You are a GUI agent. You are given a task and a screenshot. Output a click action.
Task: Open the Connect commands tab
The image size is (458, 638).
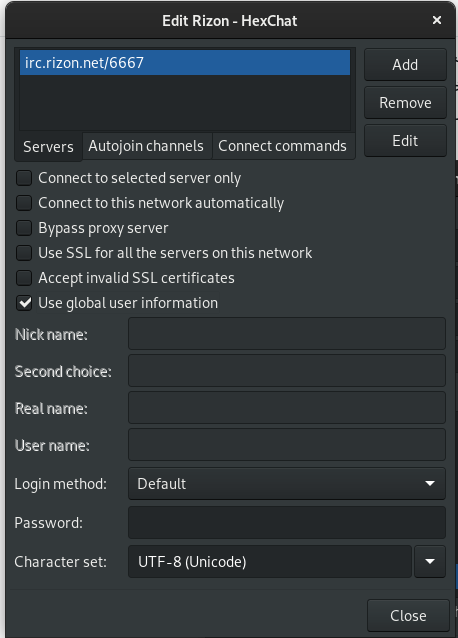click(x=283, y=146)
